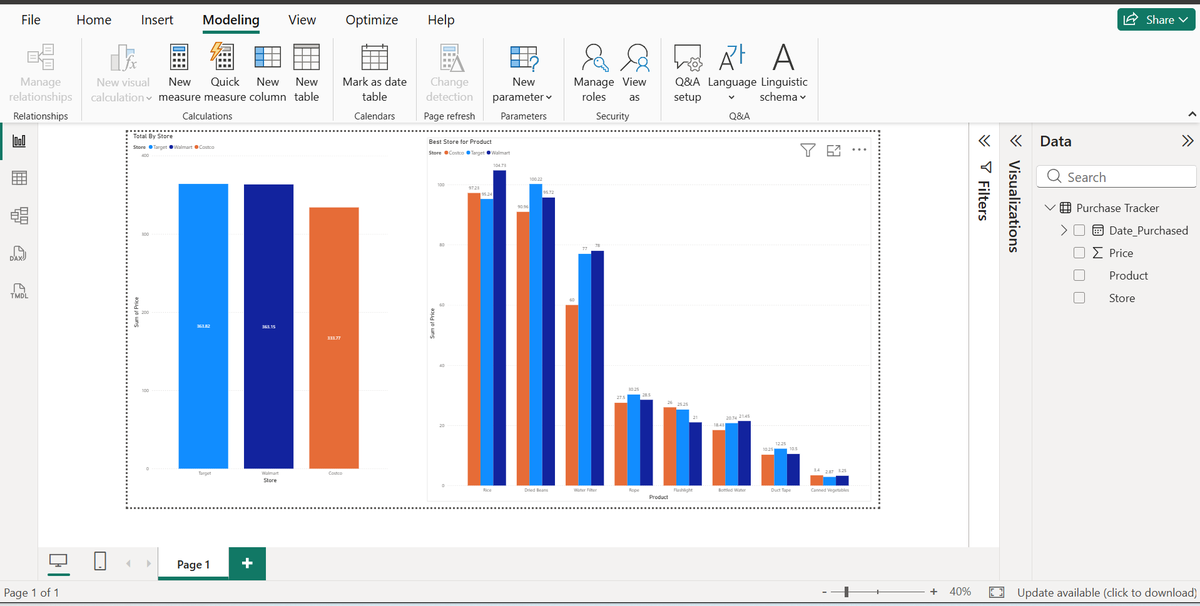Open Manage relationships
The width and height of the screenshot is (1200, 606).
click(41, 72)
